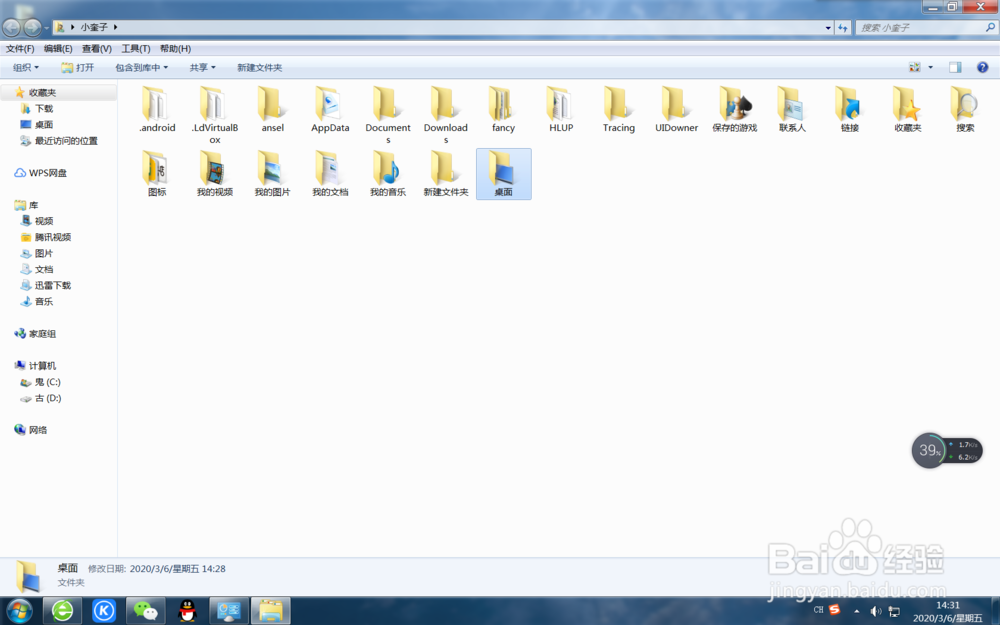
Task: Open the AppData folder
Action: [330, 109]
